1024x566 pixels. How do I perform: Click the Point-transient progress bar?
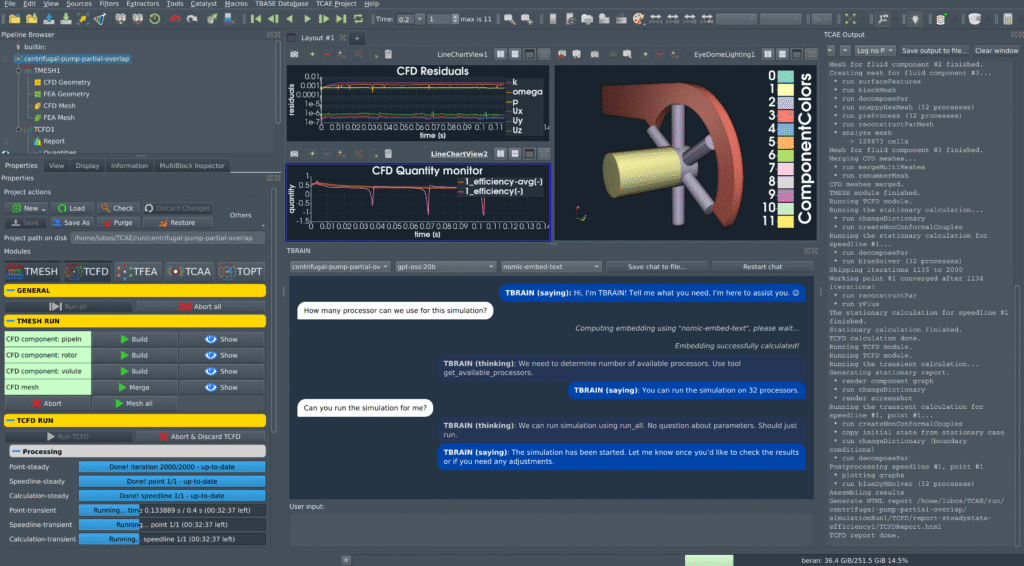point(172,510)
